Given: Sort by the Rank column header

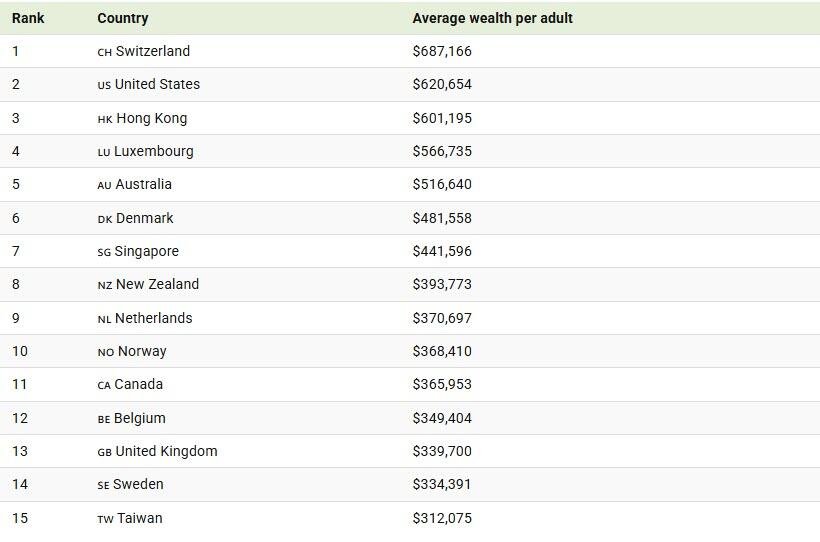Looking at the screenshot, I should (28, 18).
